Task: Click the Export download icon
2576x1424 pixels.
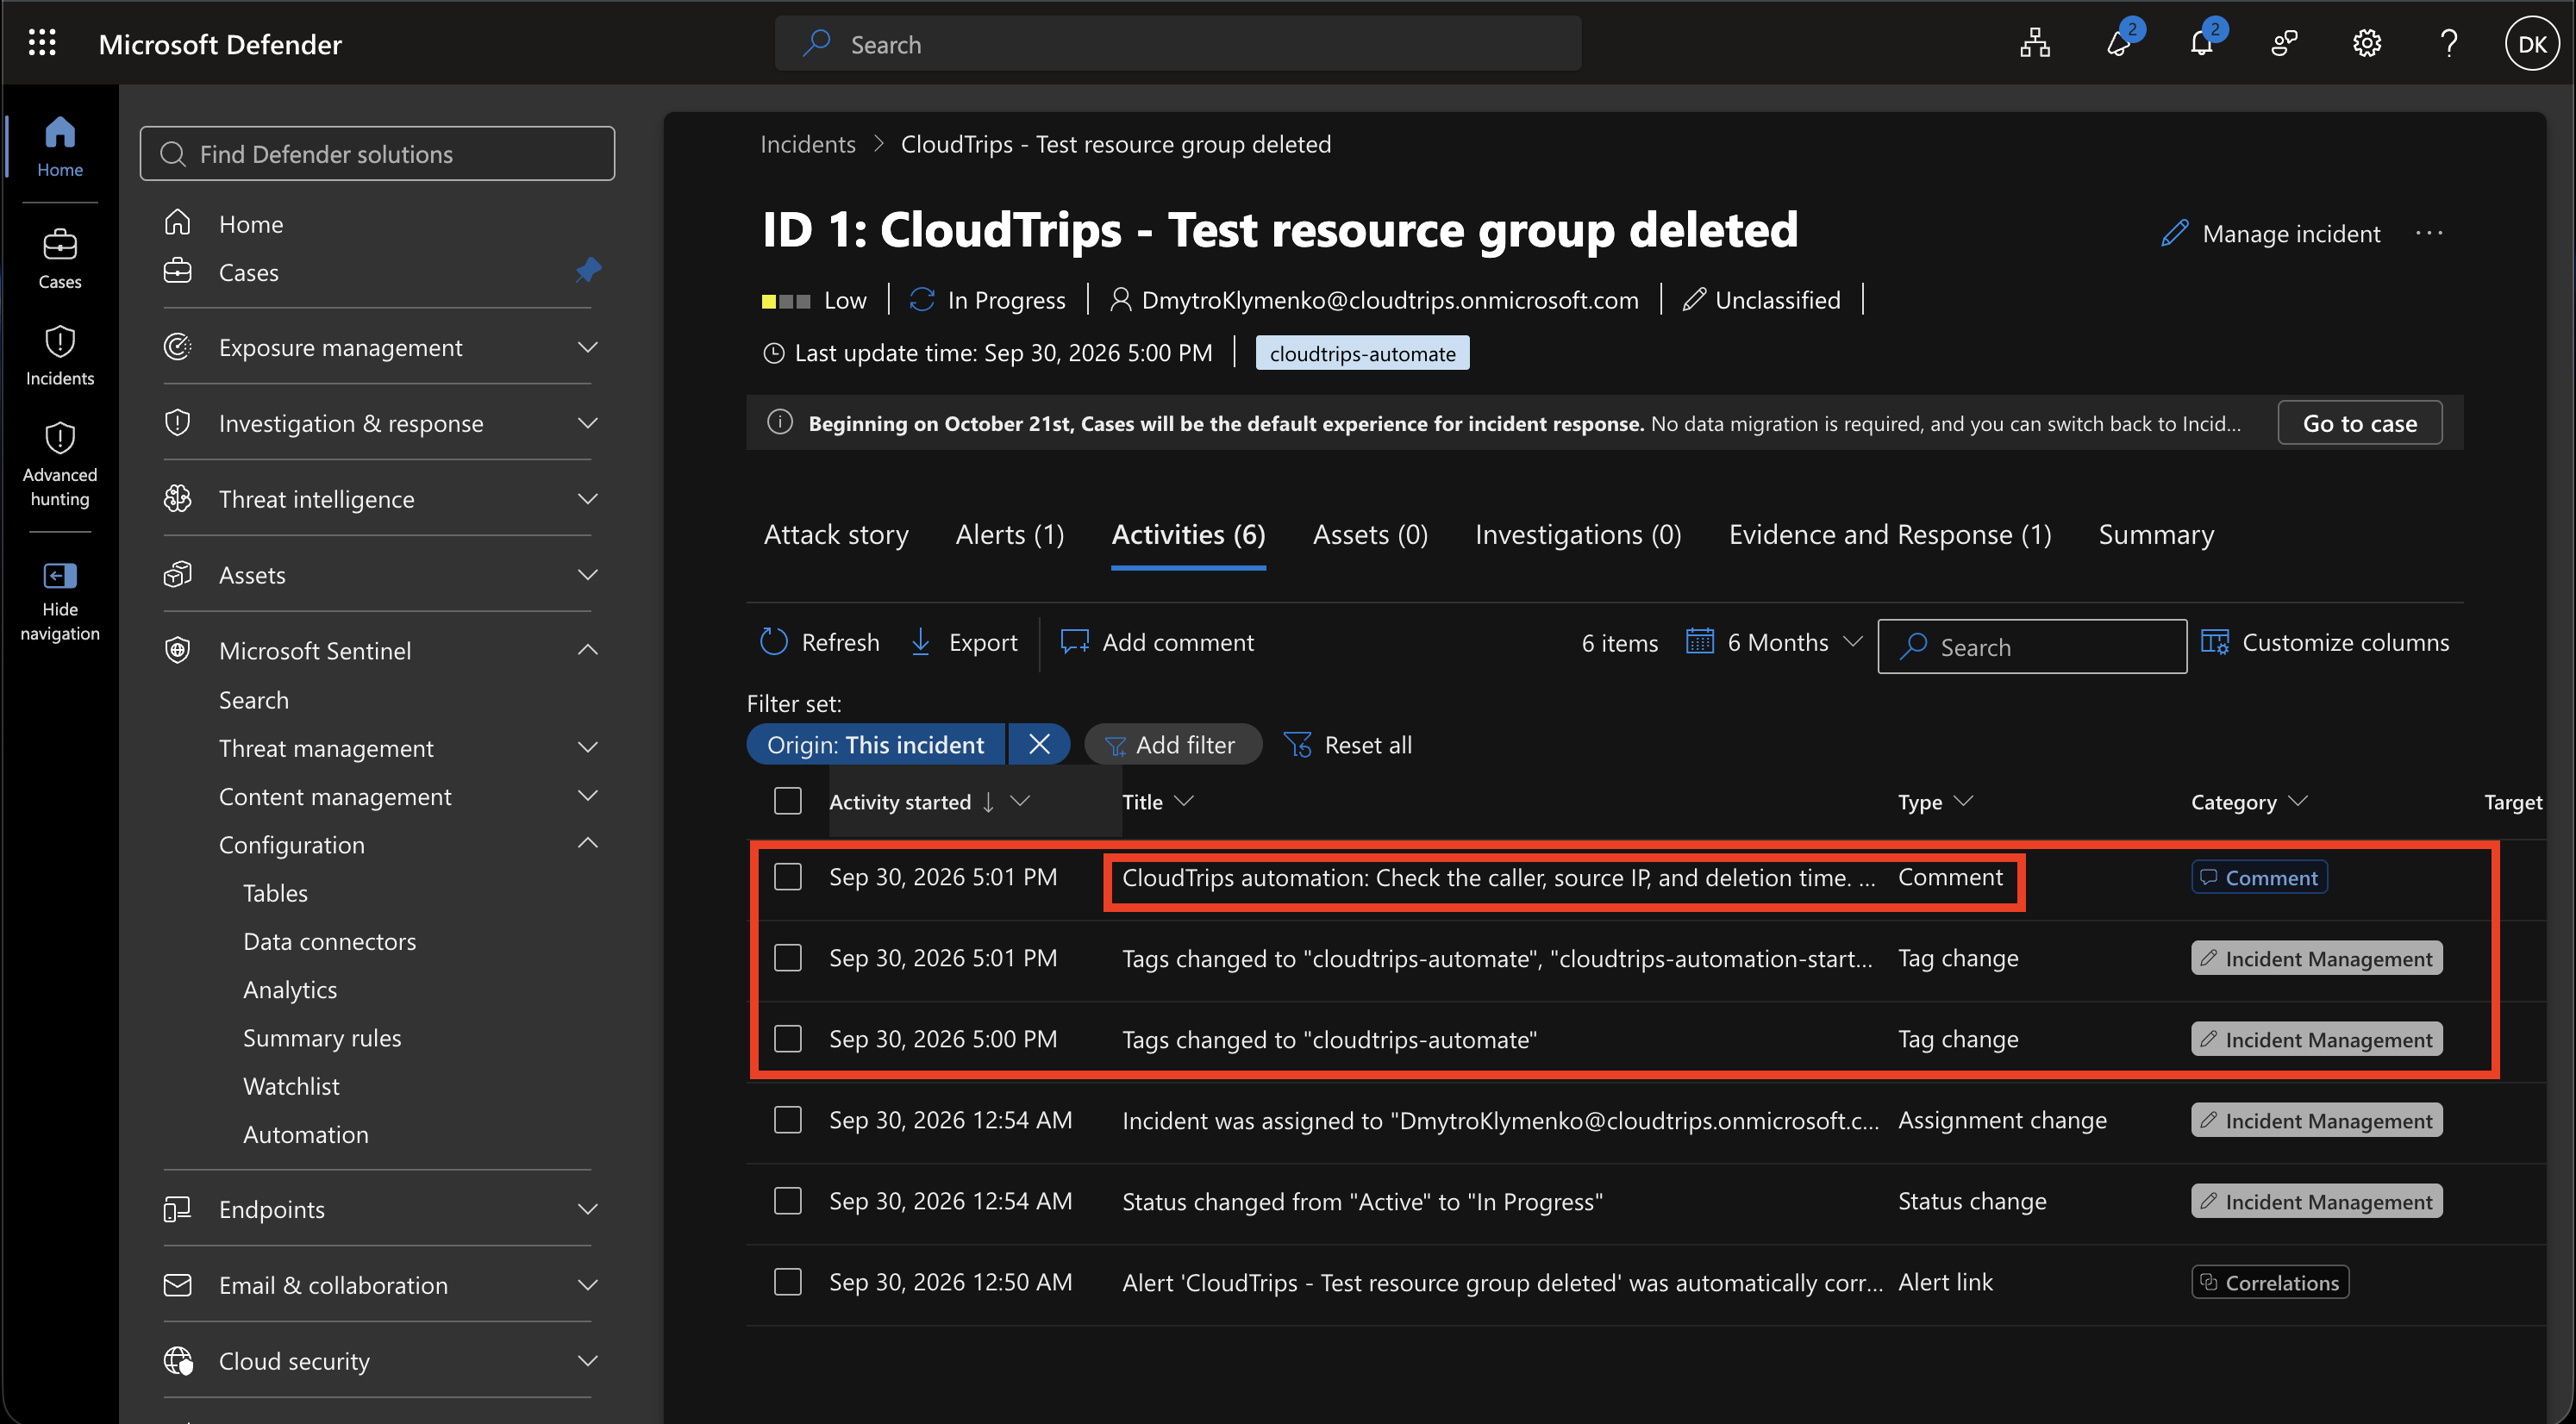Action: tap(921, 641)
